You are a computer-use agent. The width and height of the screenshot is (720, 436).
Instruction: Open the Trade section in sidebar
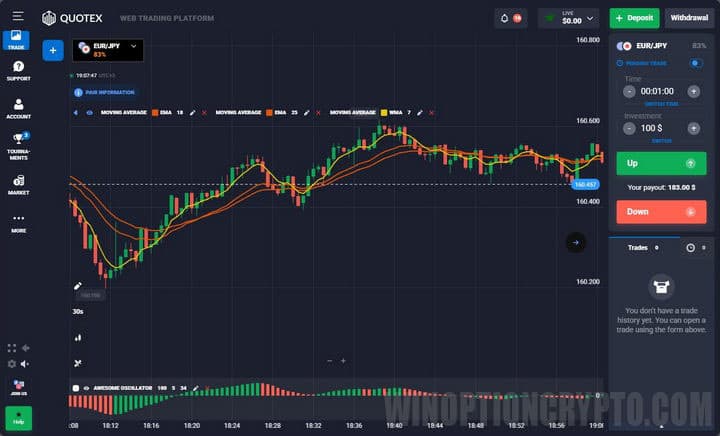16,40
